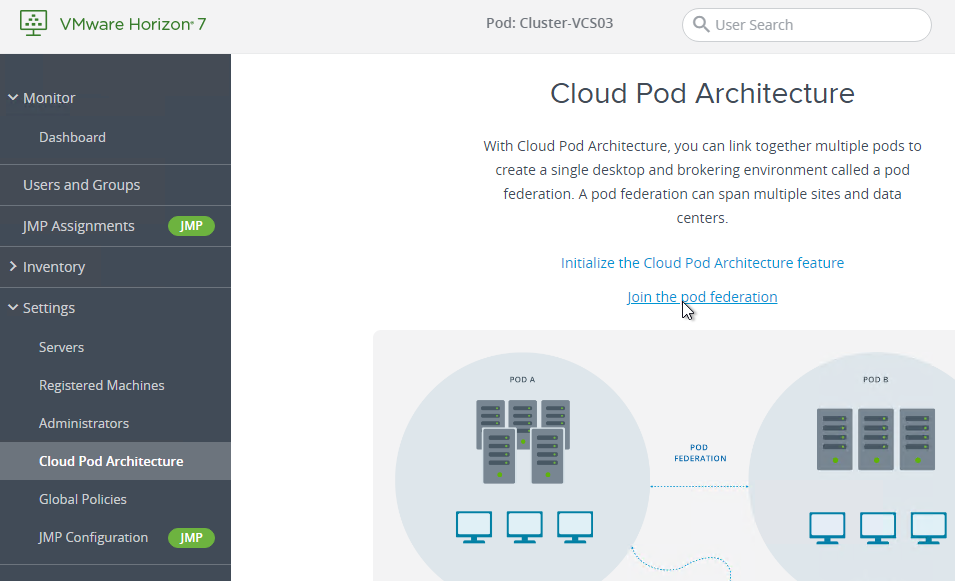
Task: Click the Pod B server rack graphic
Action: 875,439
